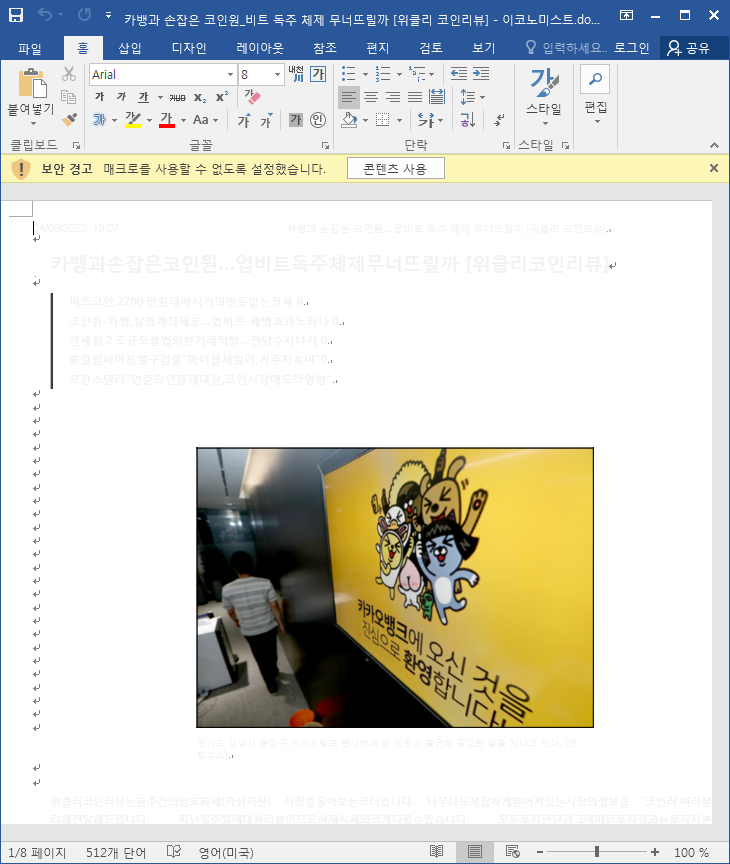Click the 공유 button
The image size is (730, 864).
689,48
